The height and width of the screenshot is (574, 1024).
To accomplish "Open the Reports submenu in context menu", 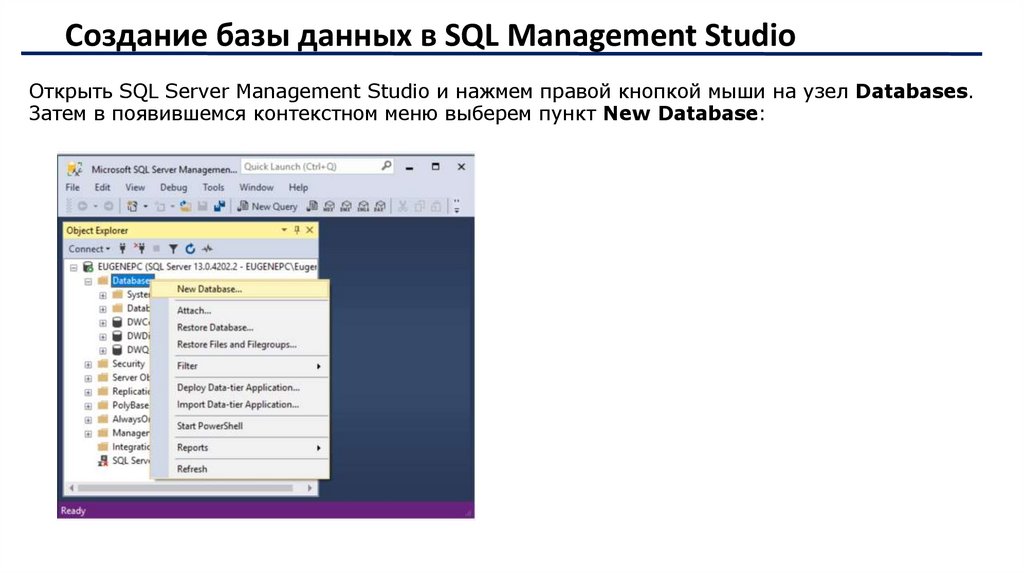I will [x=240, y=447].
